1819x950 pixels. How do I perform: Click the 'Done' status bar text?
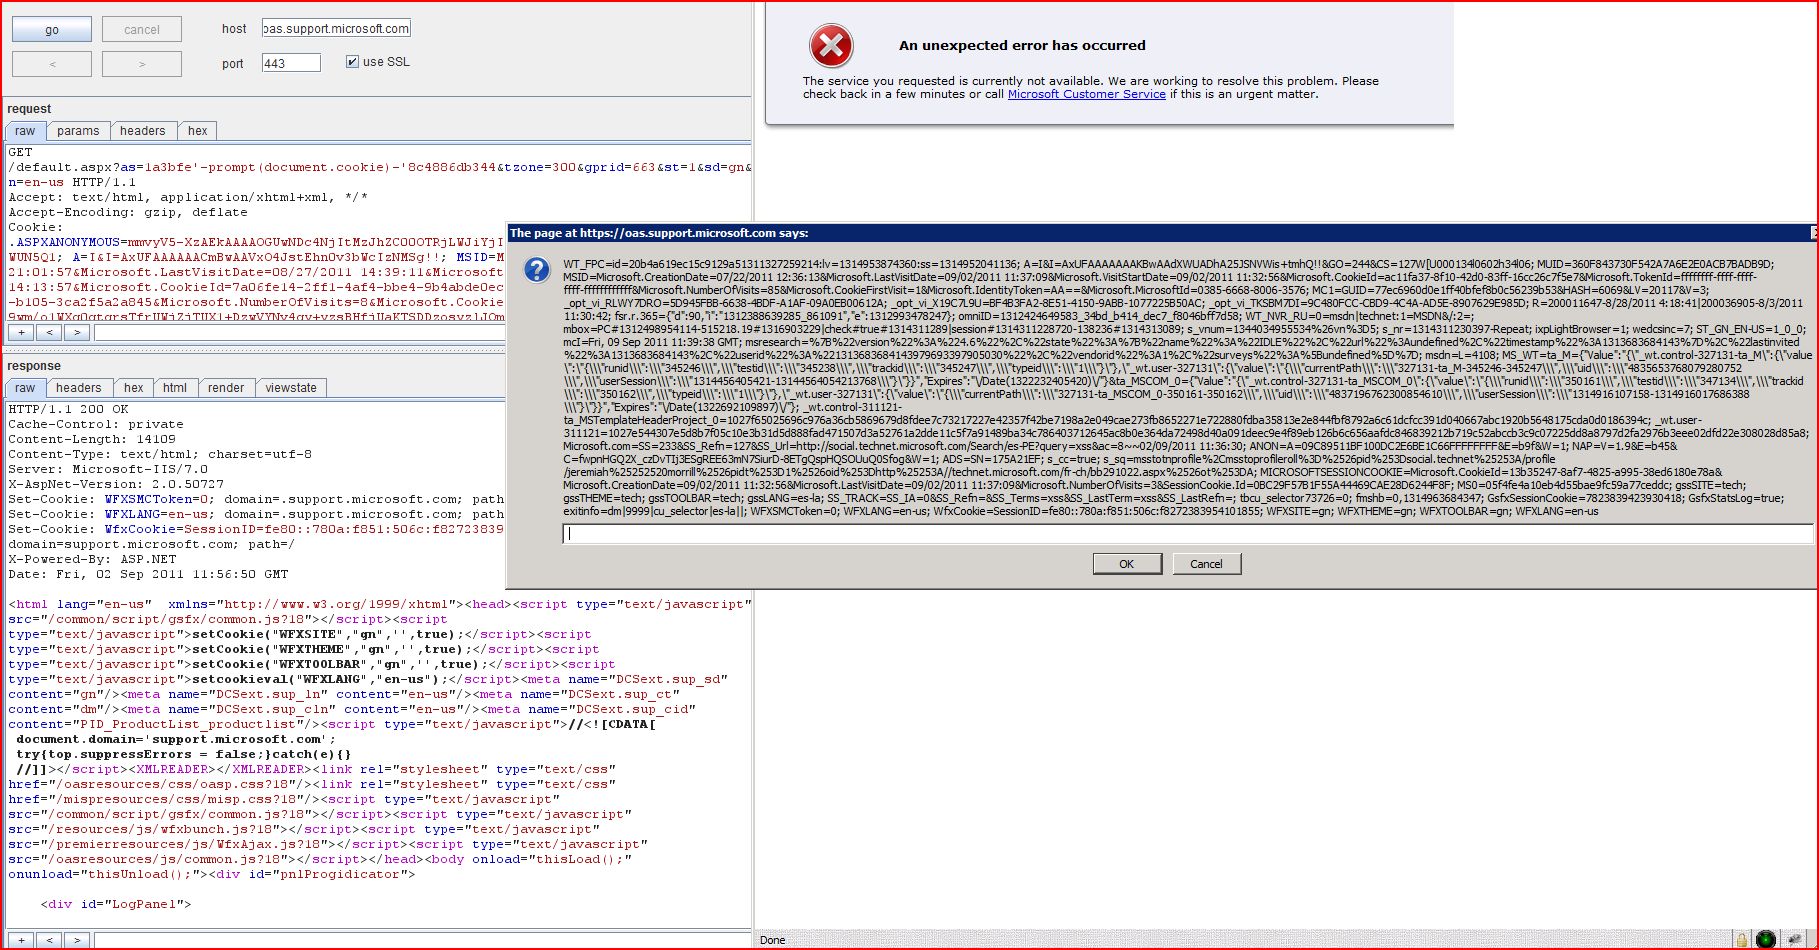[773, 940]
